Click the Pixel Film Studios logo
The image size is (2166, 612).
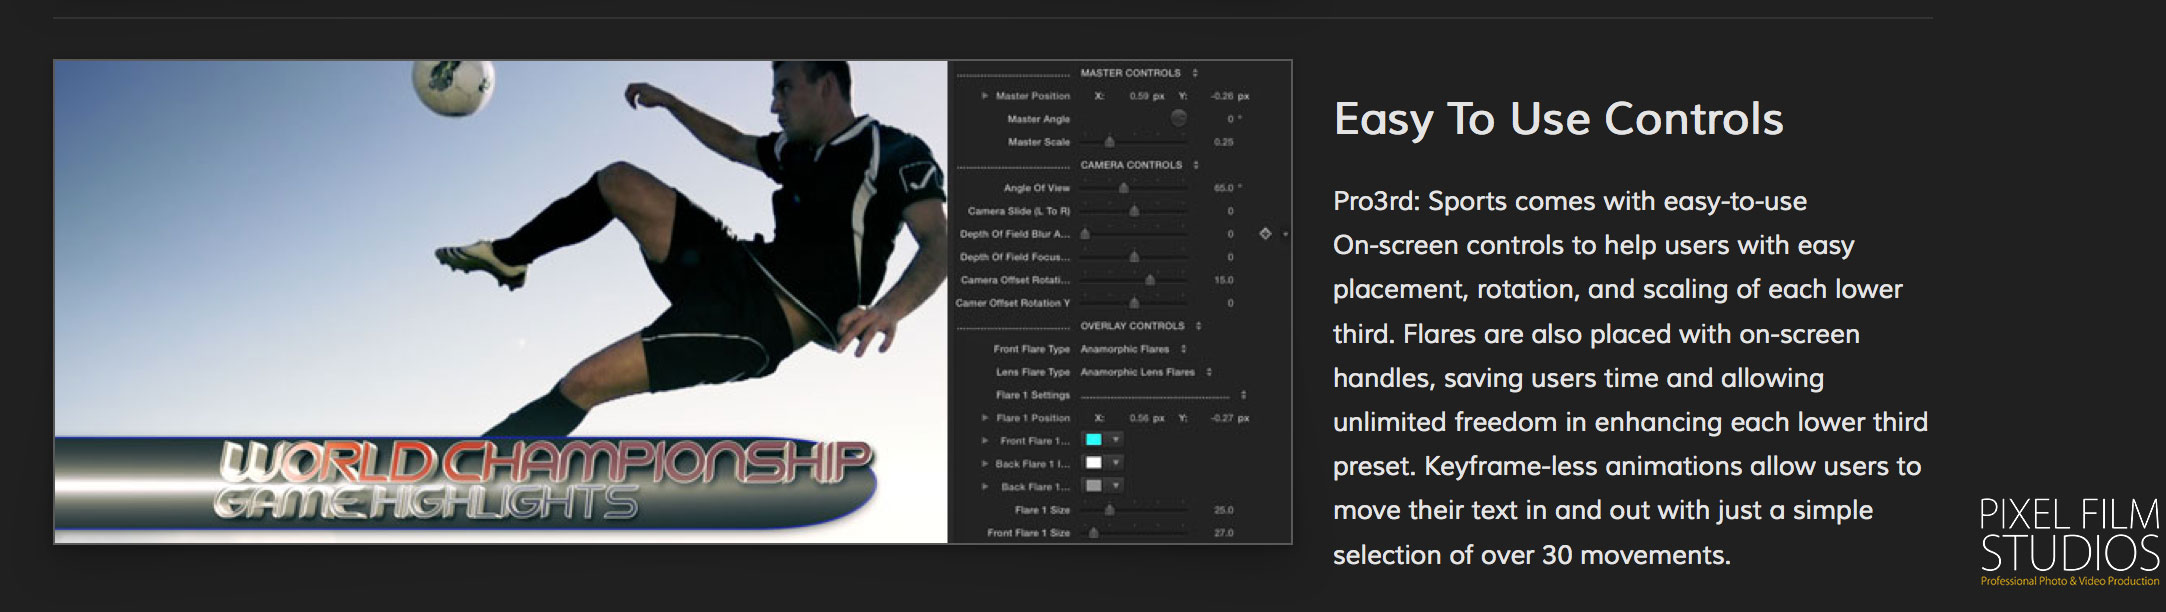click(x=2069, y=541)
